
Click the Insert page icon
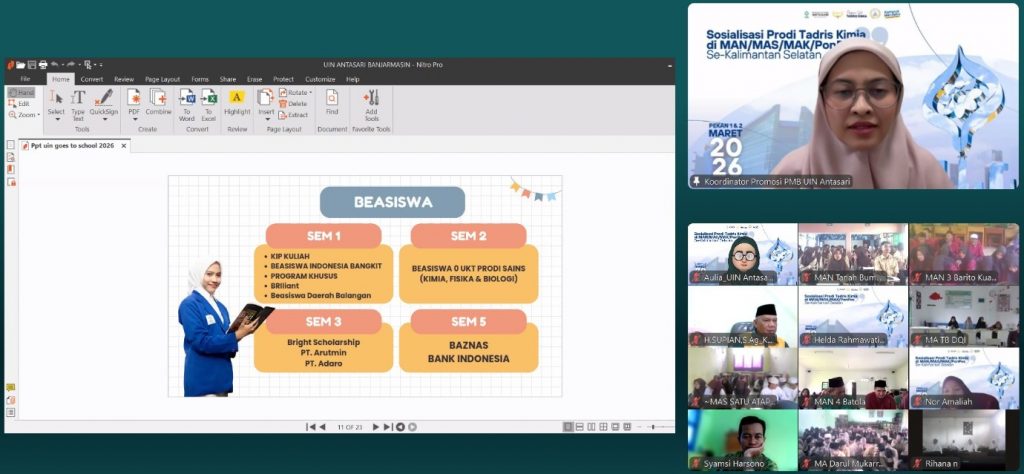click(x=266, y=97)
